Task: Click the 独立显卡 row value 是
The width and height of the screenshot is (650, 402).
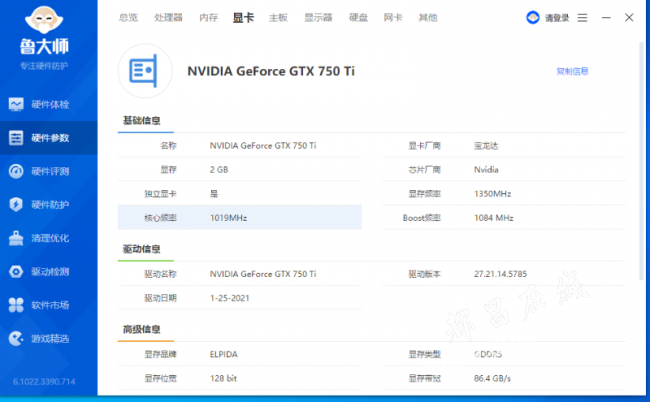Action: tap(214, 194)
